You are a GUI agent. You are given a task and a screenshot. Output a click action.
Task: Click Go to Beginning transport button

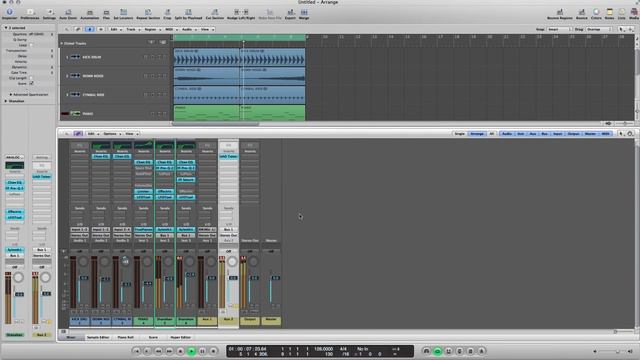(137, 351)
